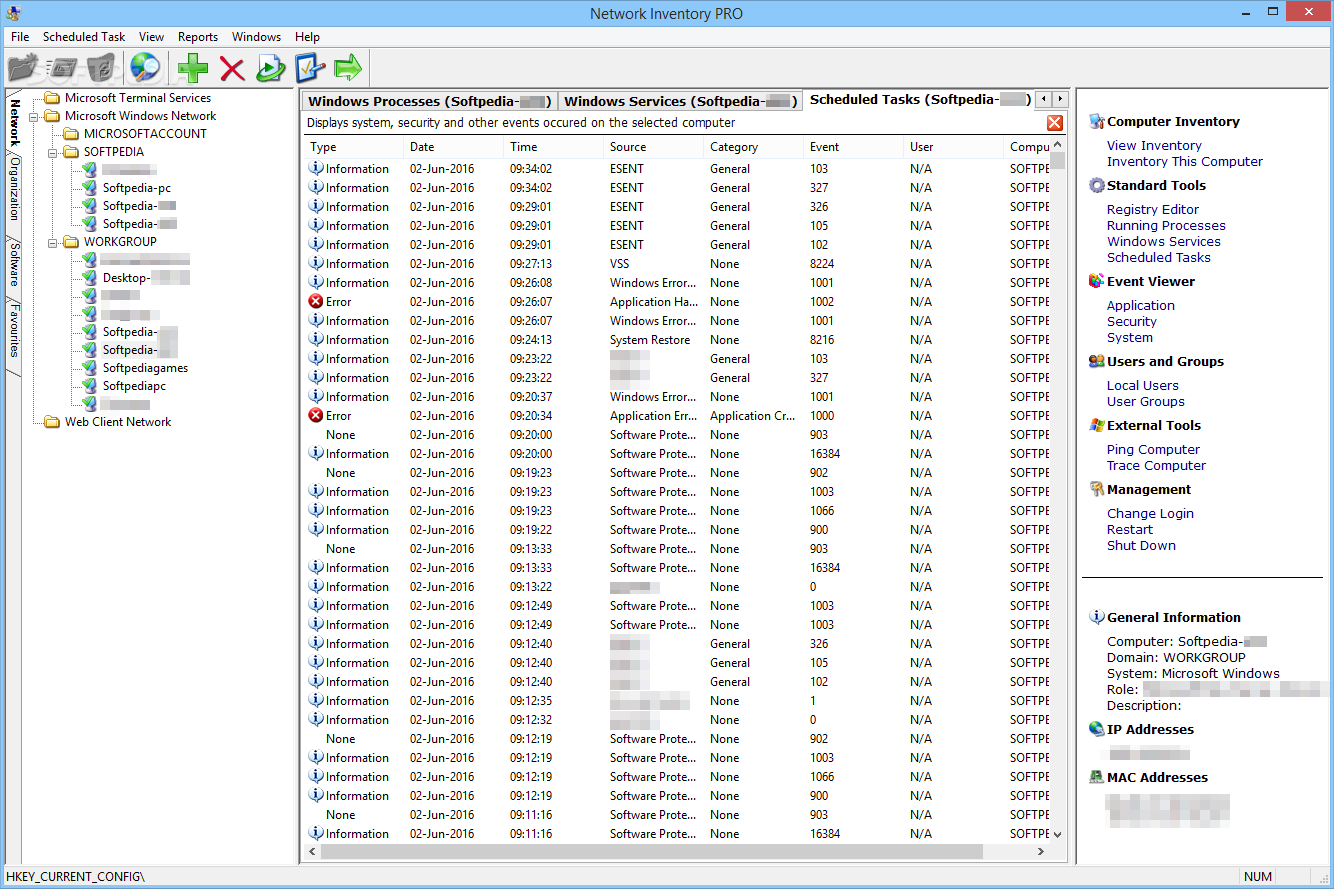1334x889 pixels.
Task: Click the event cell '8224'
Action: (x=822, y=263)
